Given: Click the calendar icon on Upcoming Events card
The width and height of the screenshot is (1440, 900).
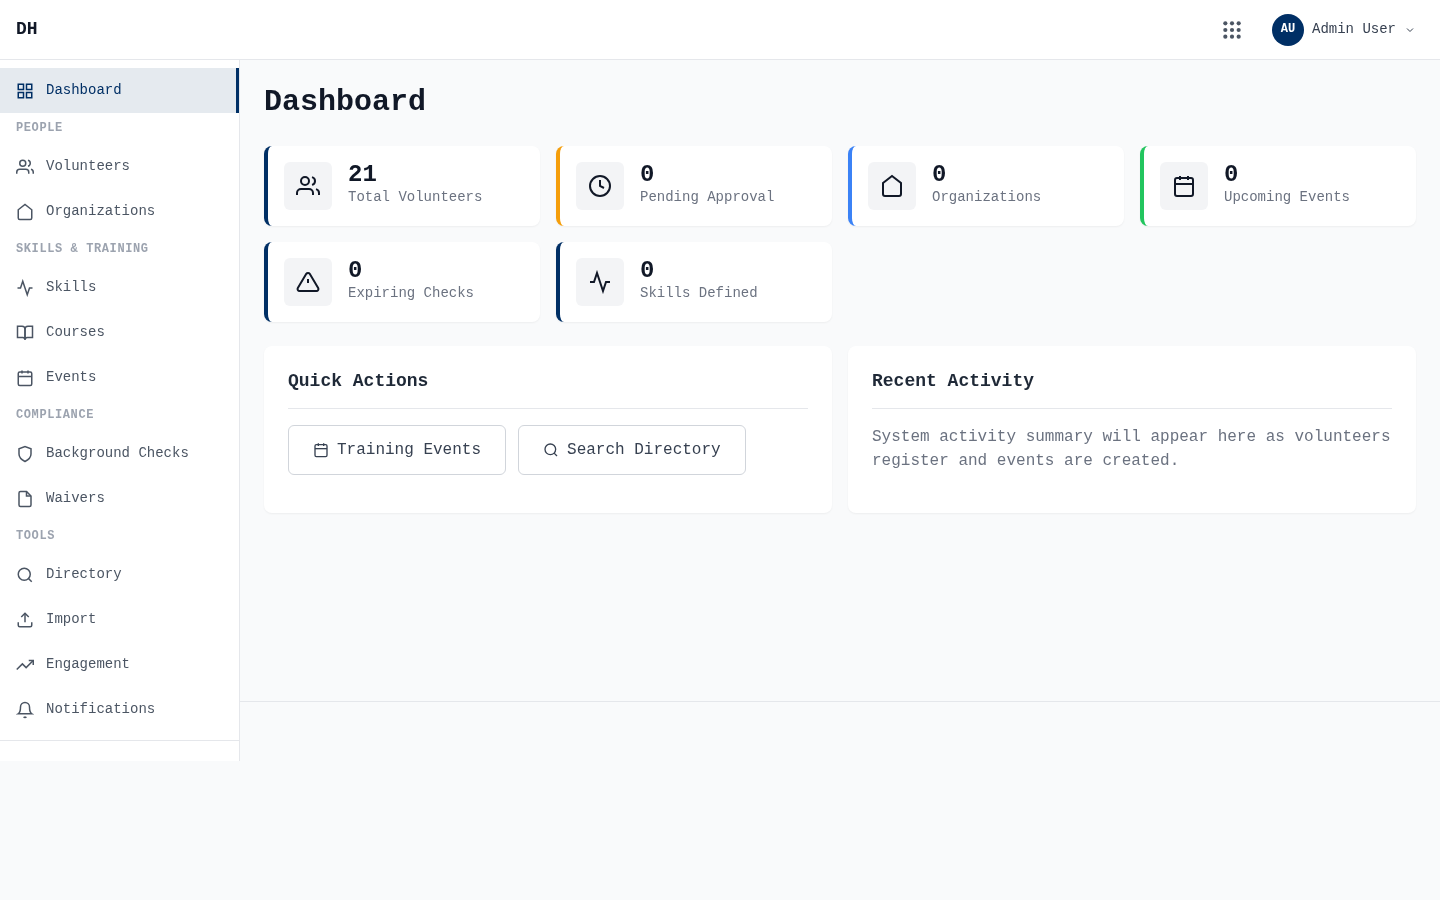Looking at the screenshot, I should tap(1184, 186).
